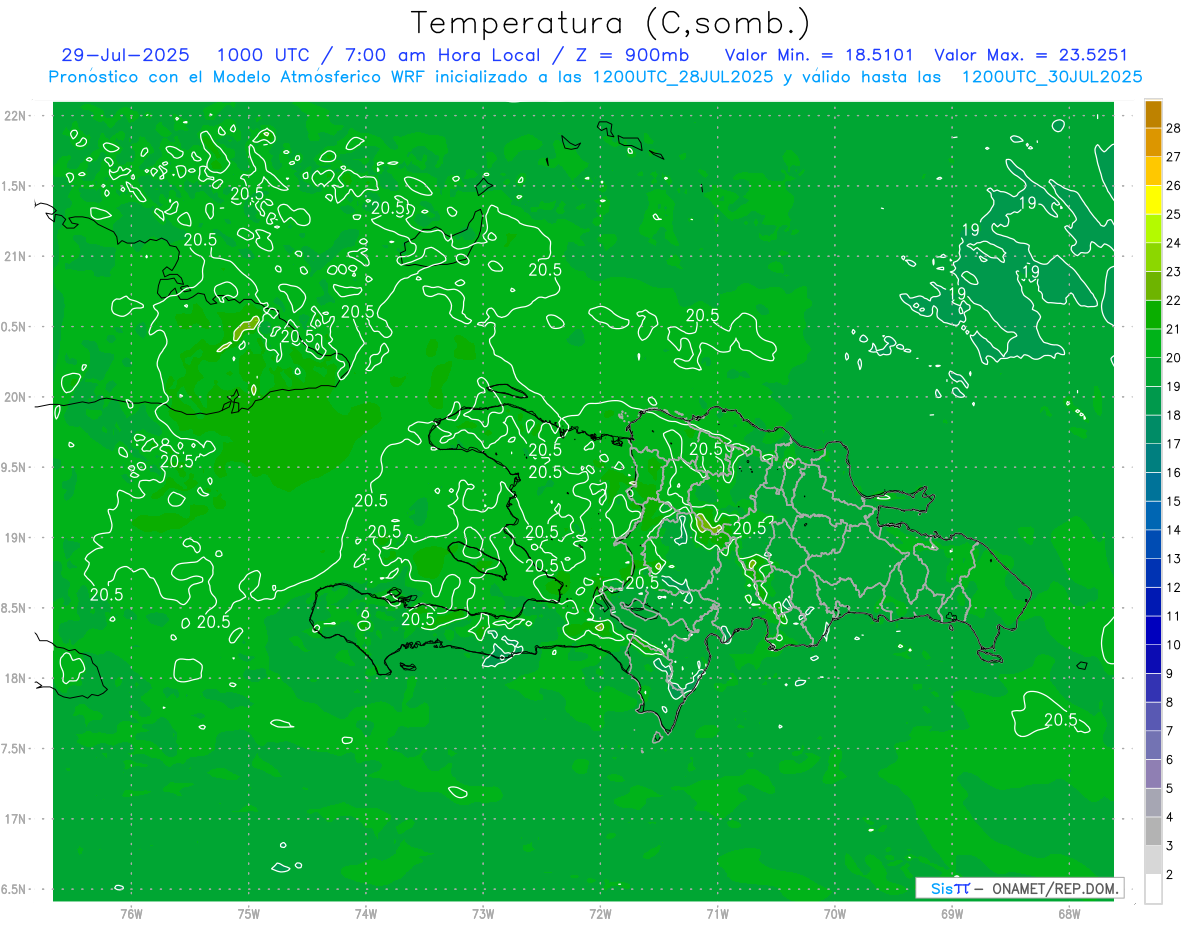Click the color scale label "15"

(1173, 501)
